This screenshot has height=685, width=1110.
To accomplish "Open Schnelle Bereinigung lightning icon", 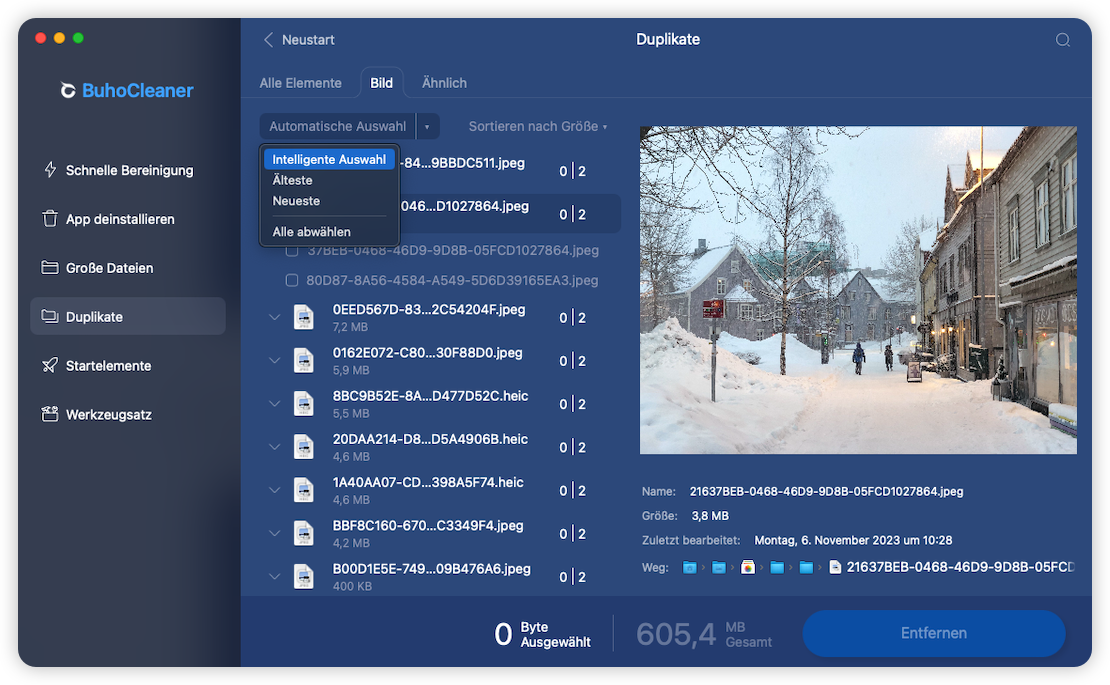I will point(50,170).
